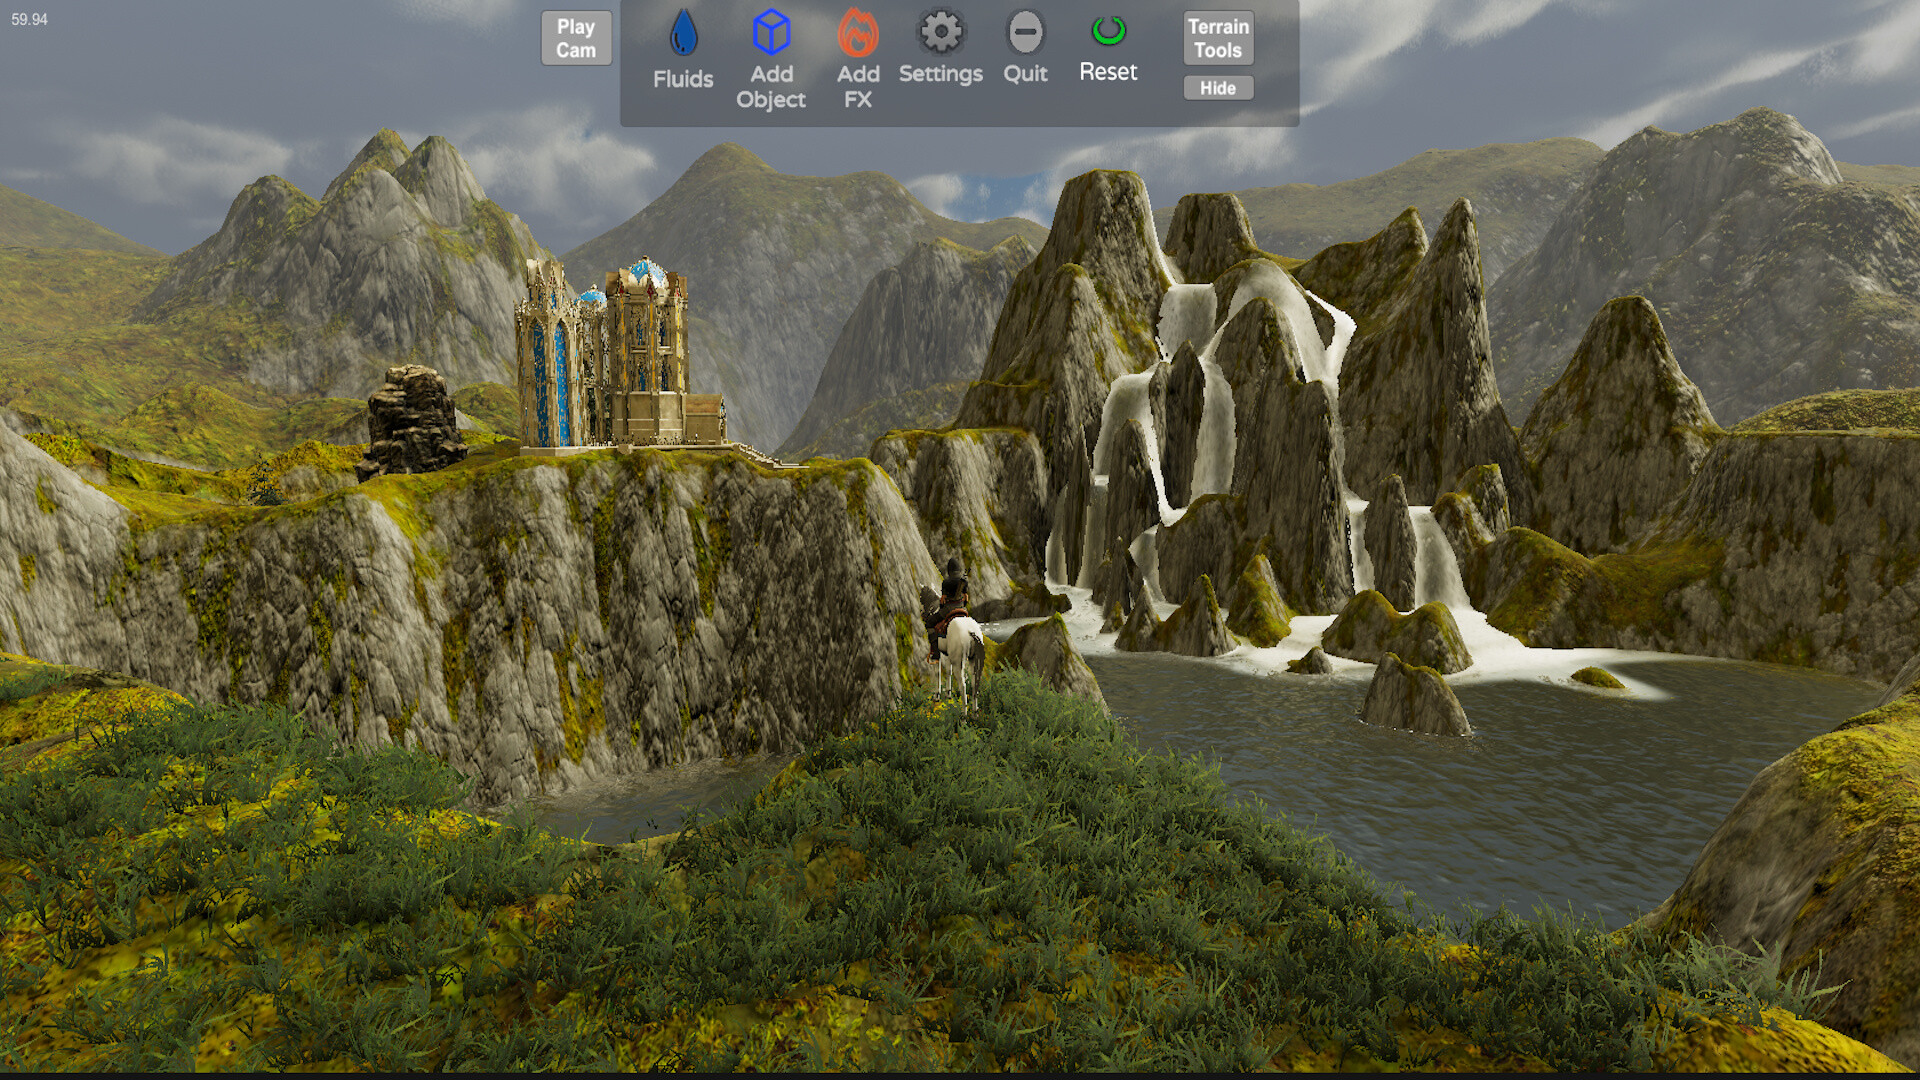This screenshot has height=1080, width=1920.
Task: Open the Fluids water droplet tool
Action: click(x=683, y=38)
